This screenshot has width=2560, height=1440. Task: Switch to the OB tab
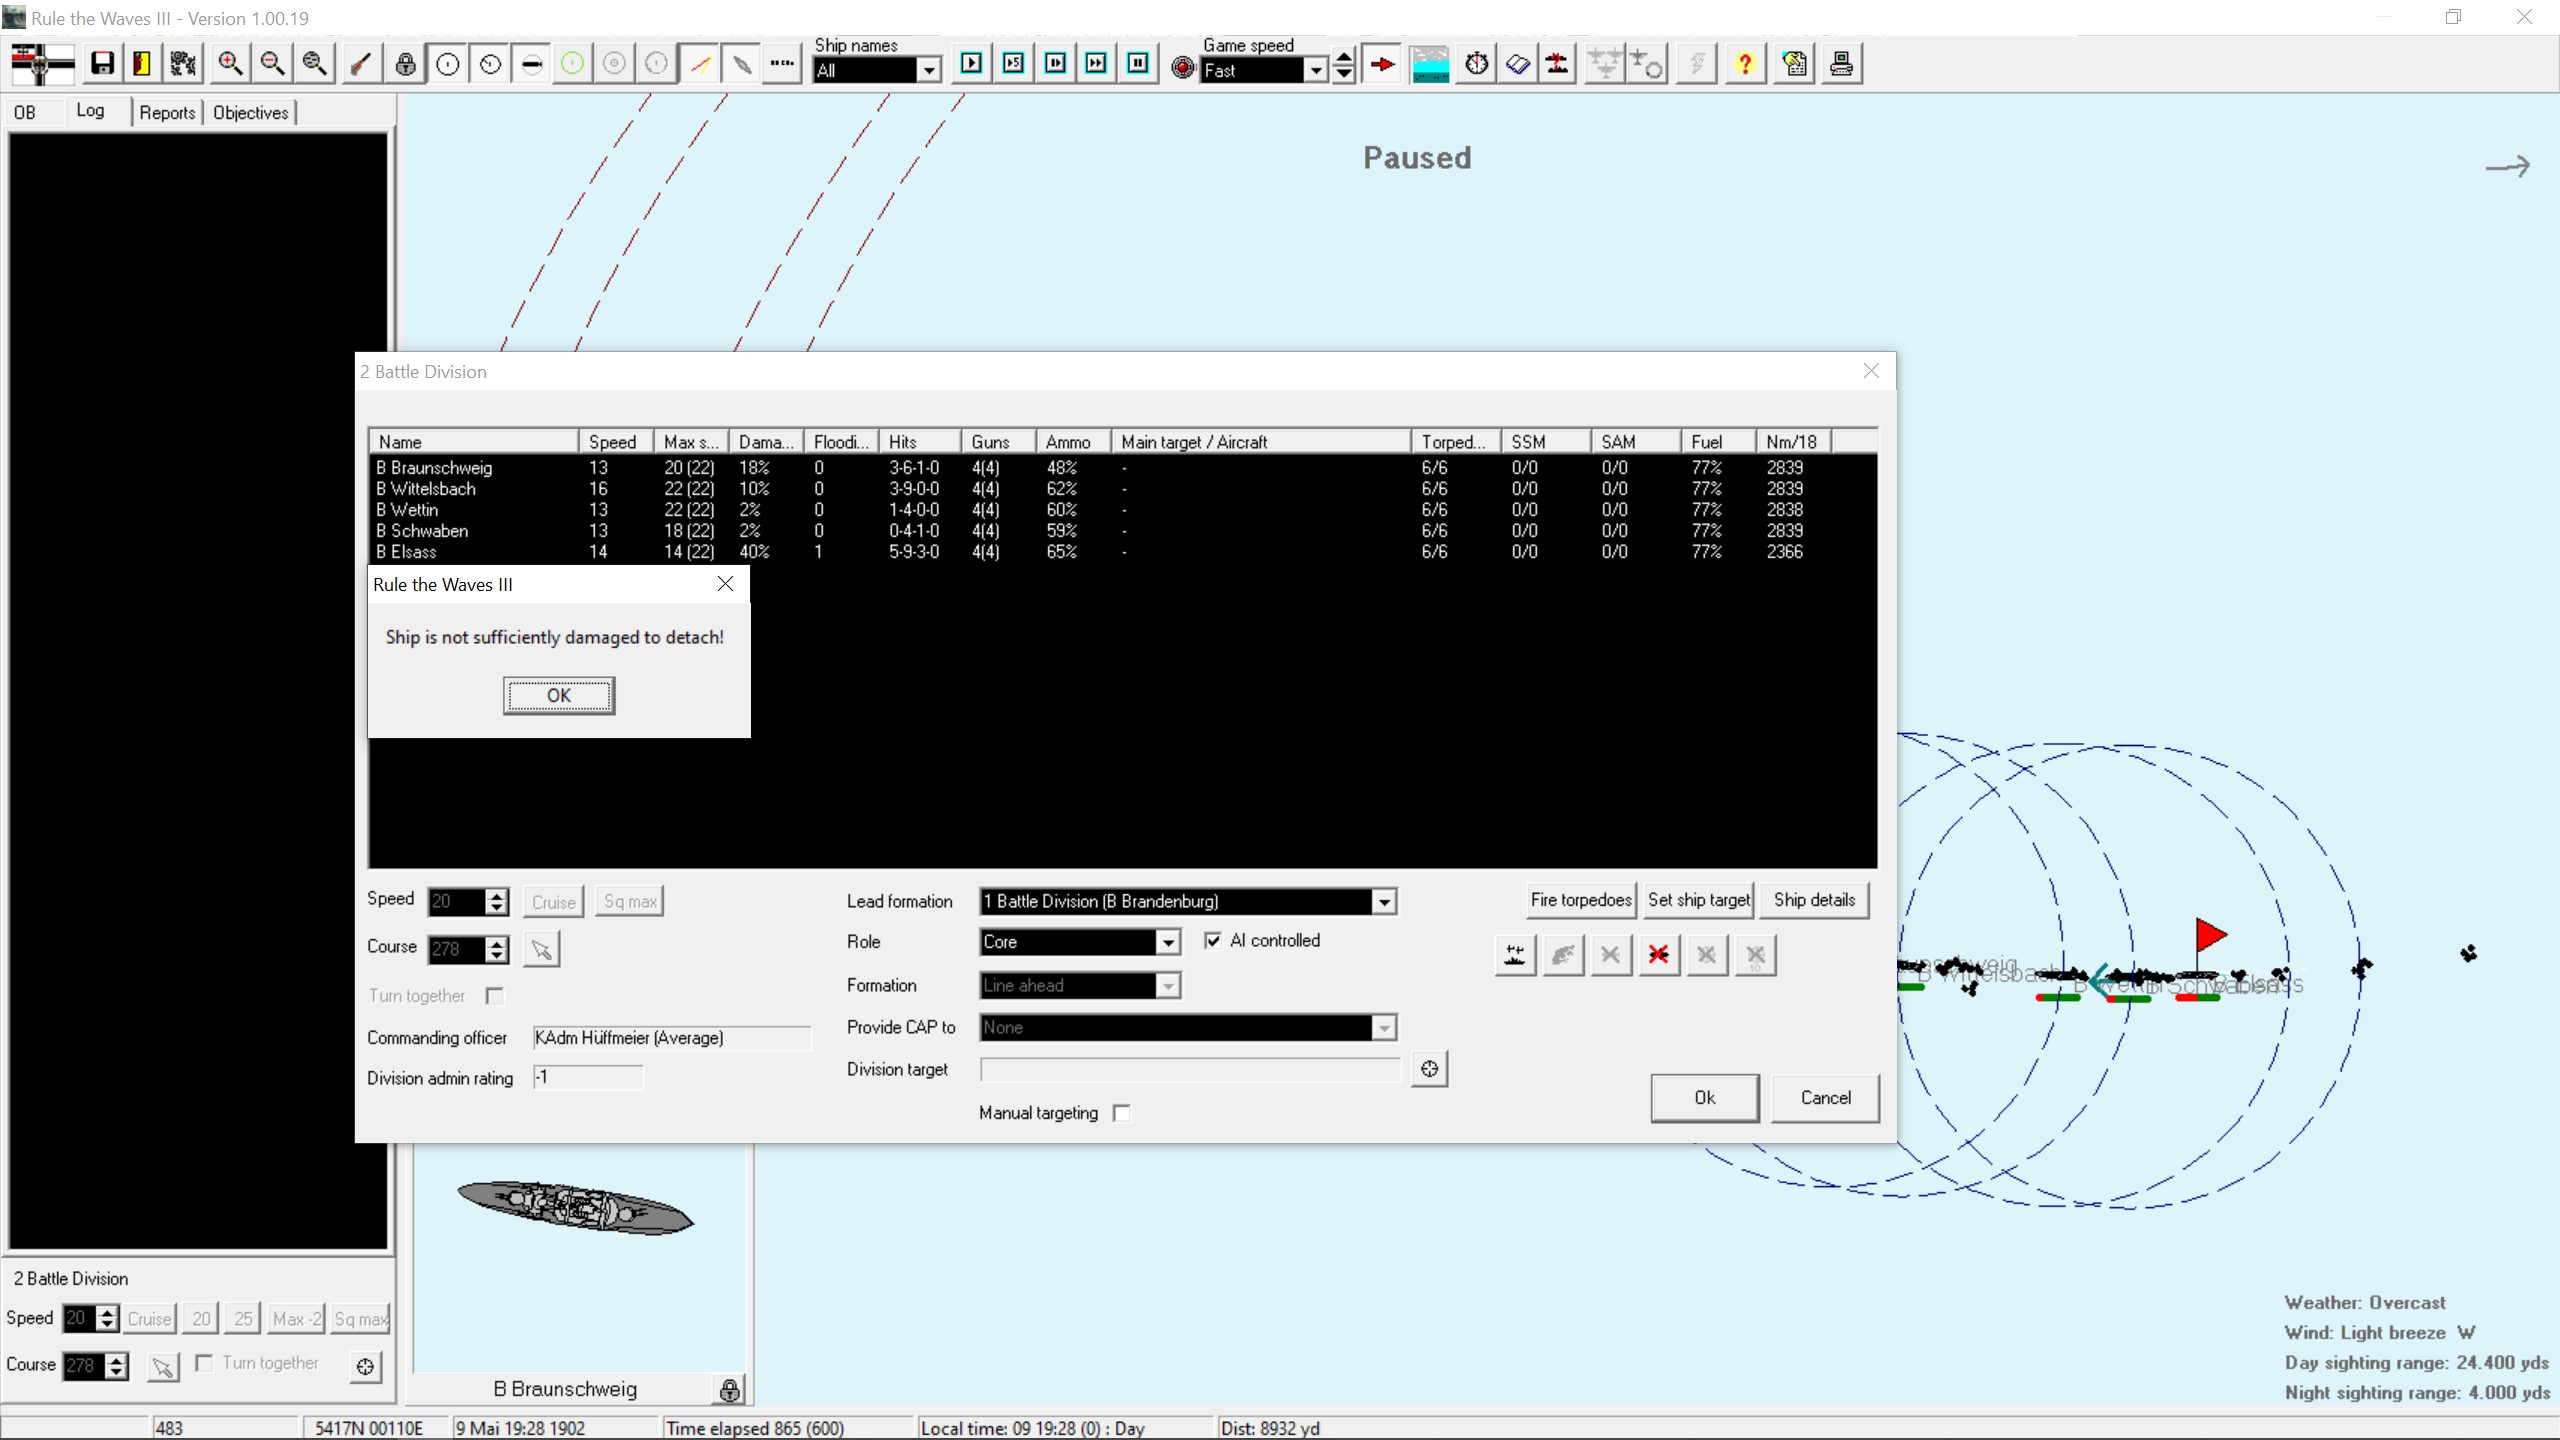click(25, 112)
